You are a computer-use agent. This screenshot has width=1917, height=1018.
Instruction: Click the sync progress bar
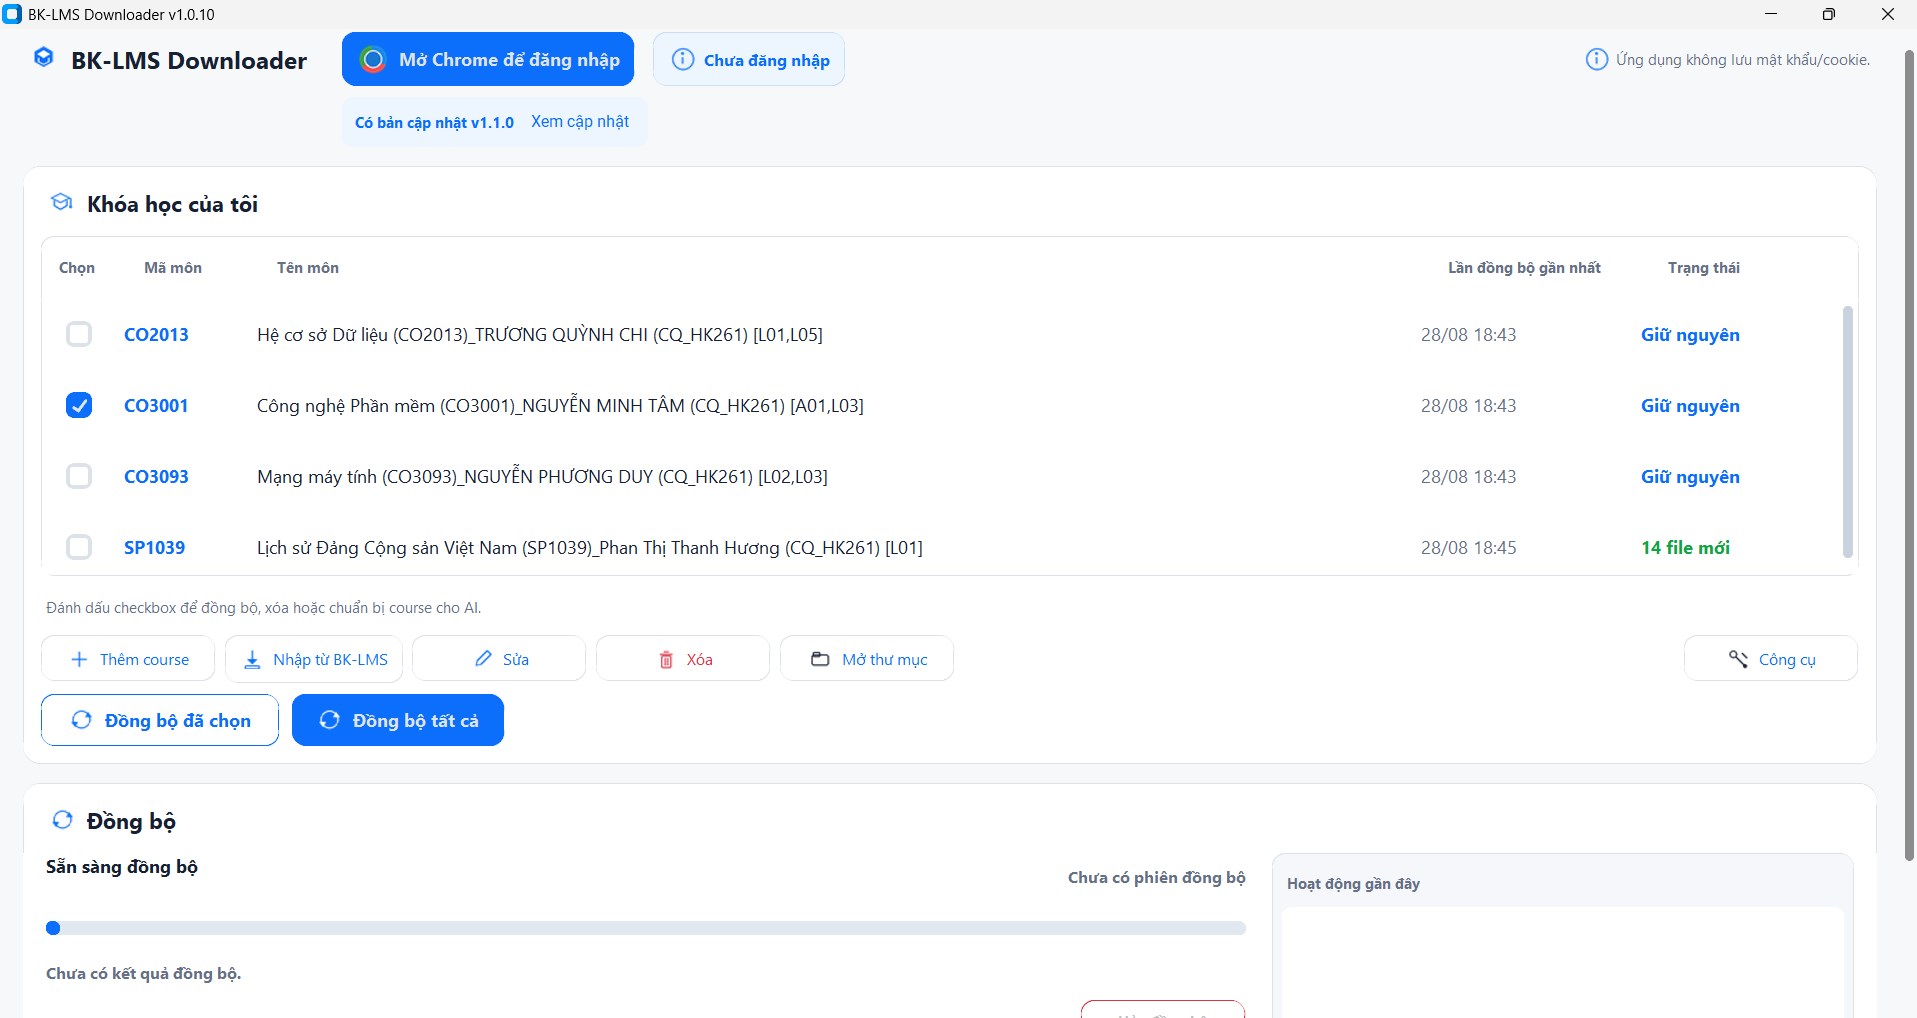pos(646,928)
